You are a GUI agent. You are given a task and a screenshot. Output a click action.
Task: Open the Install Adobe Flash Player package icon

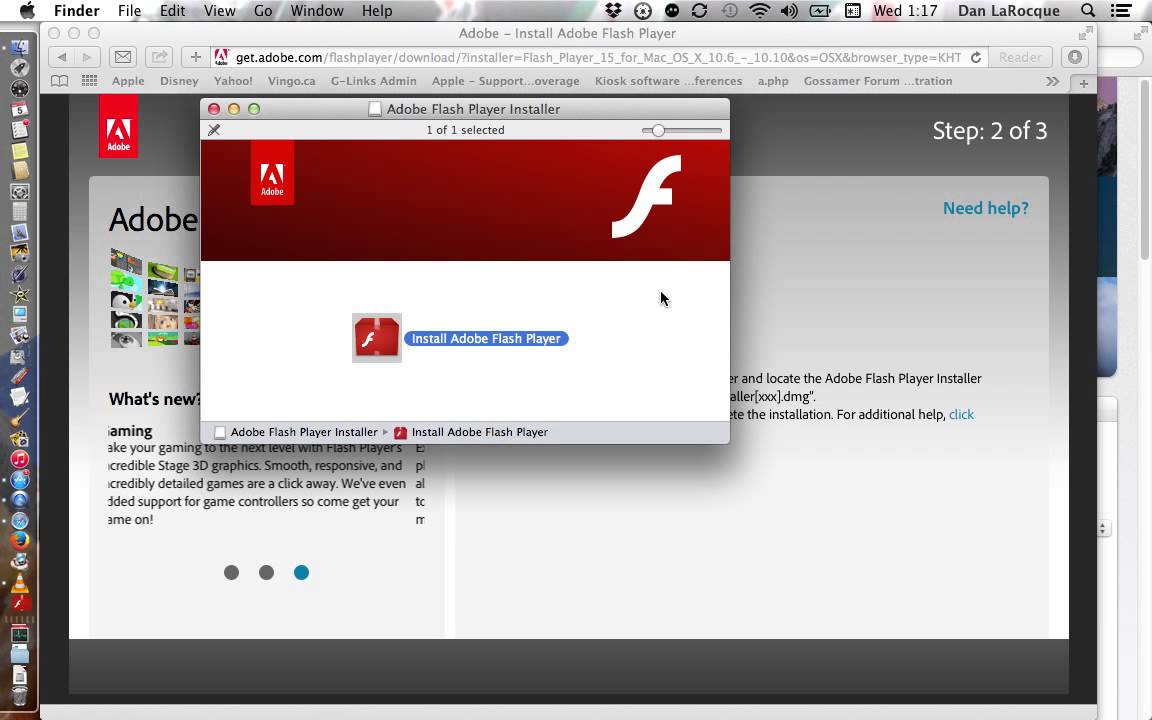click(377, 338)
